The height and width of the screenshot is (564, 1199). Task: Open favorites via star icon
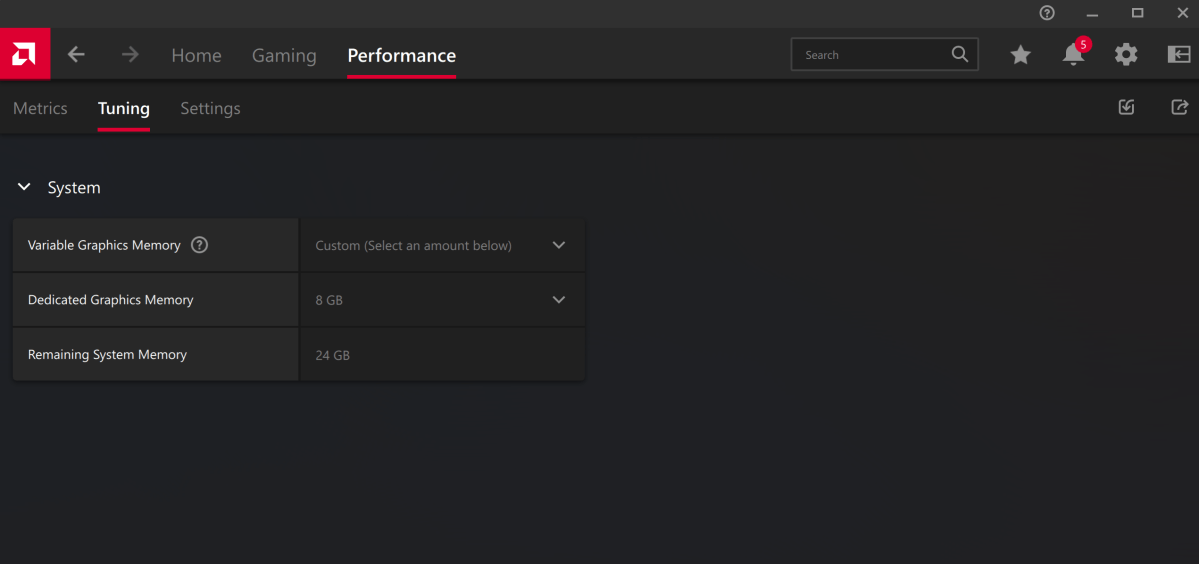pos(1020,54)
